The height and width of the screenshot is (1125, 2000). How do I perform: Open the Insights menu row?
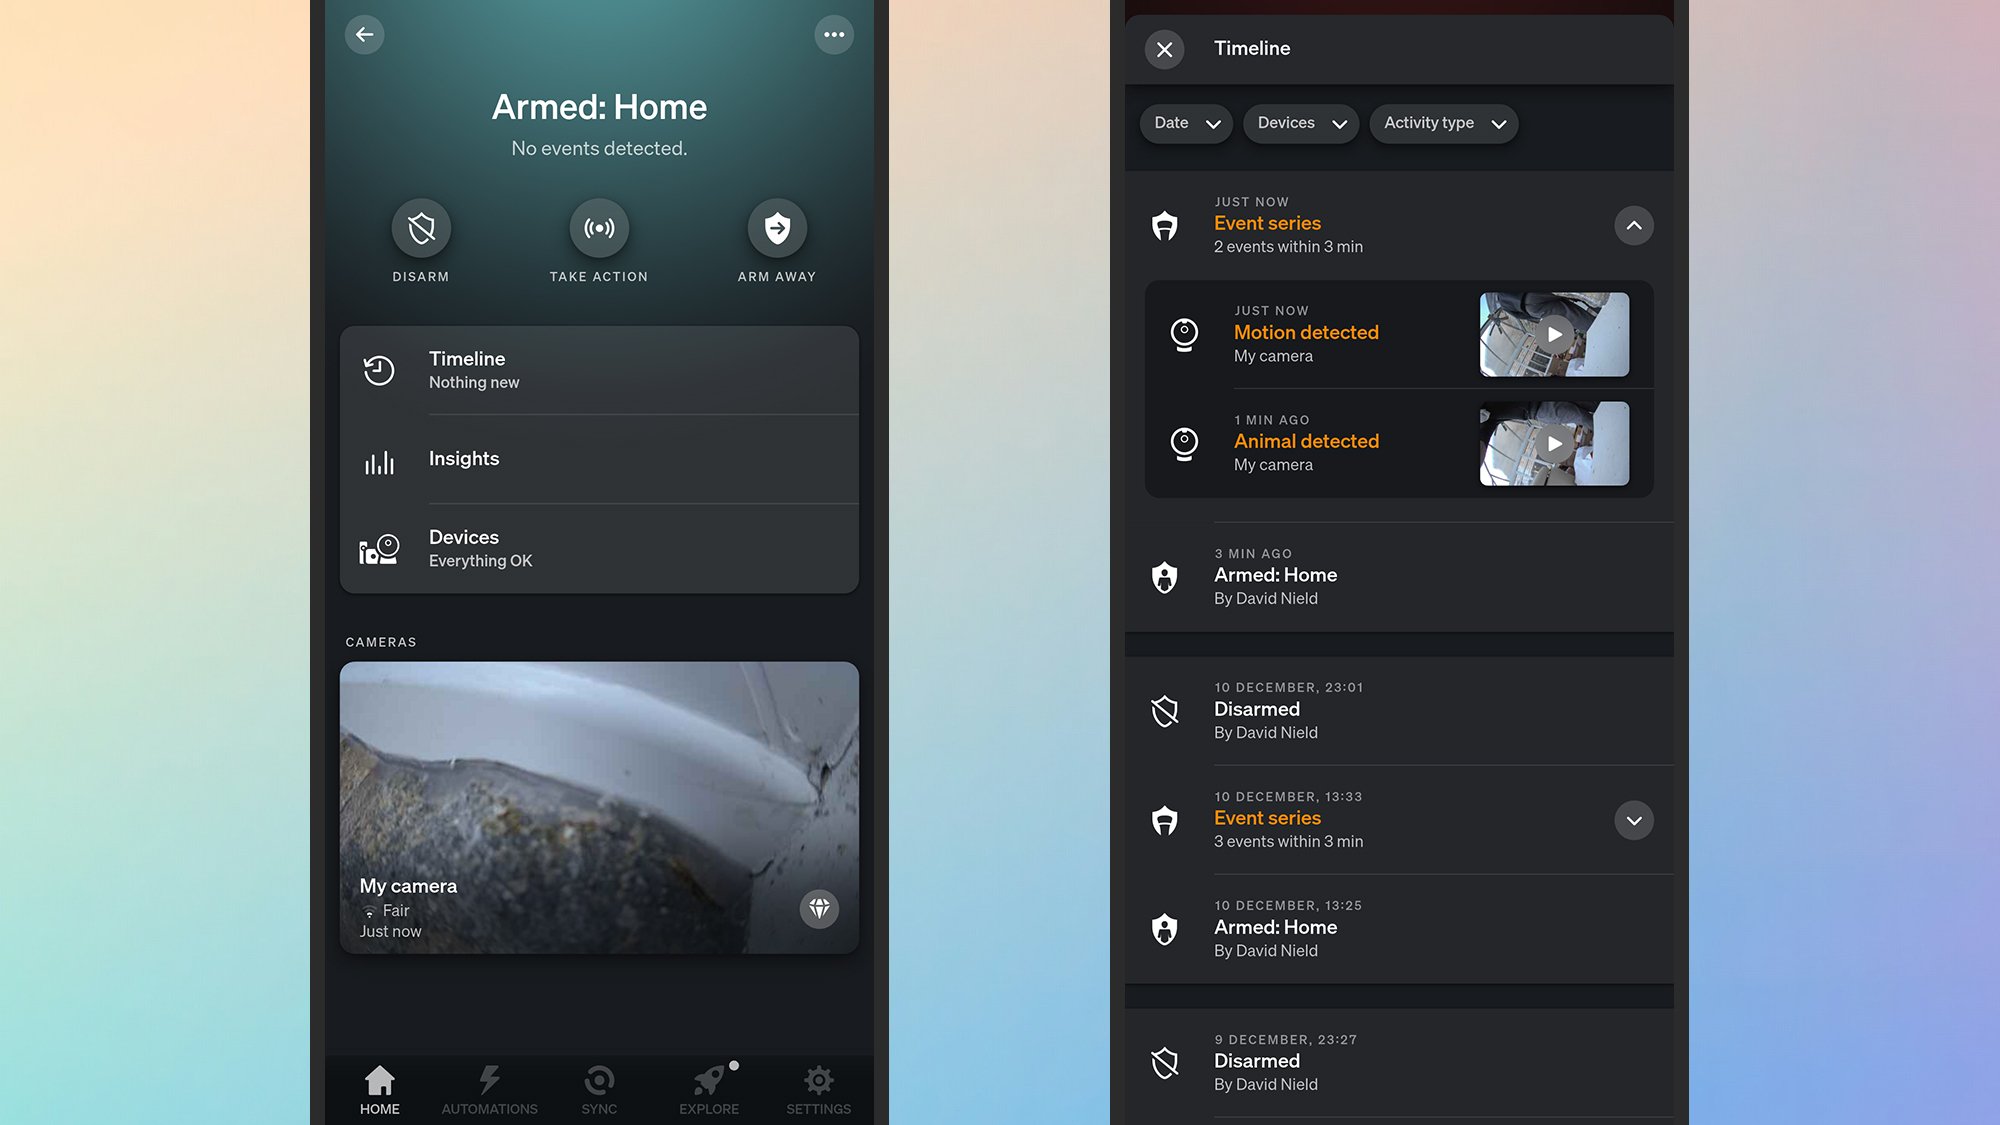click(599, 459)
